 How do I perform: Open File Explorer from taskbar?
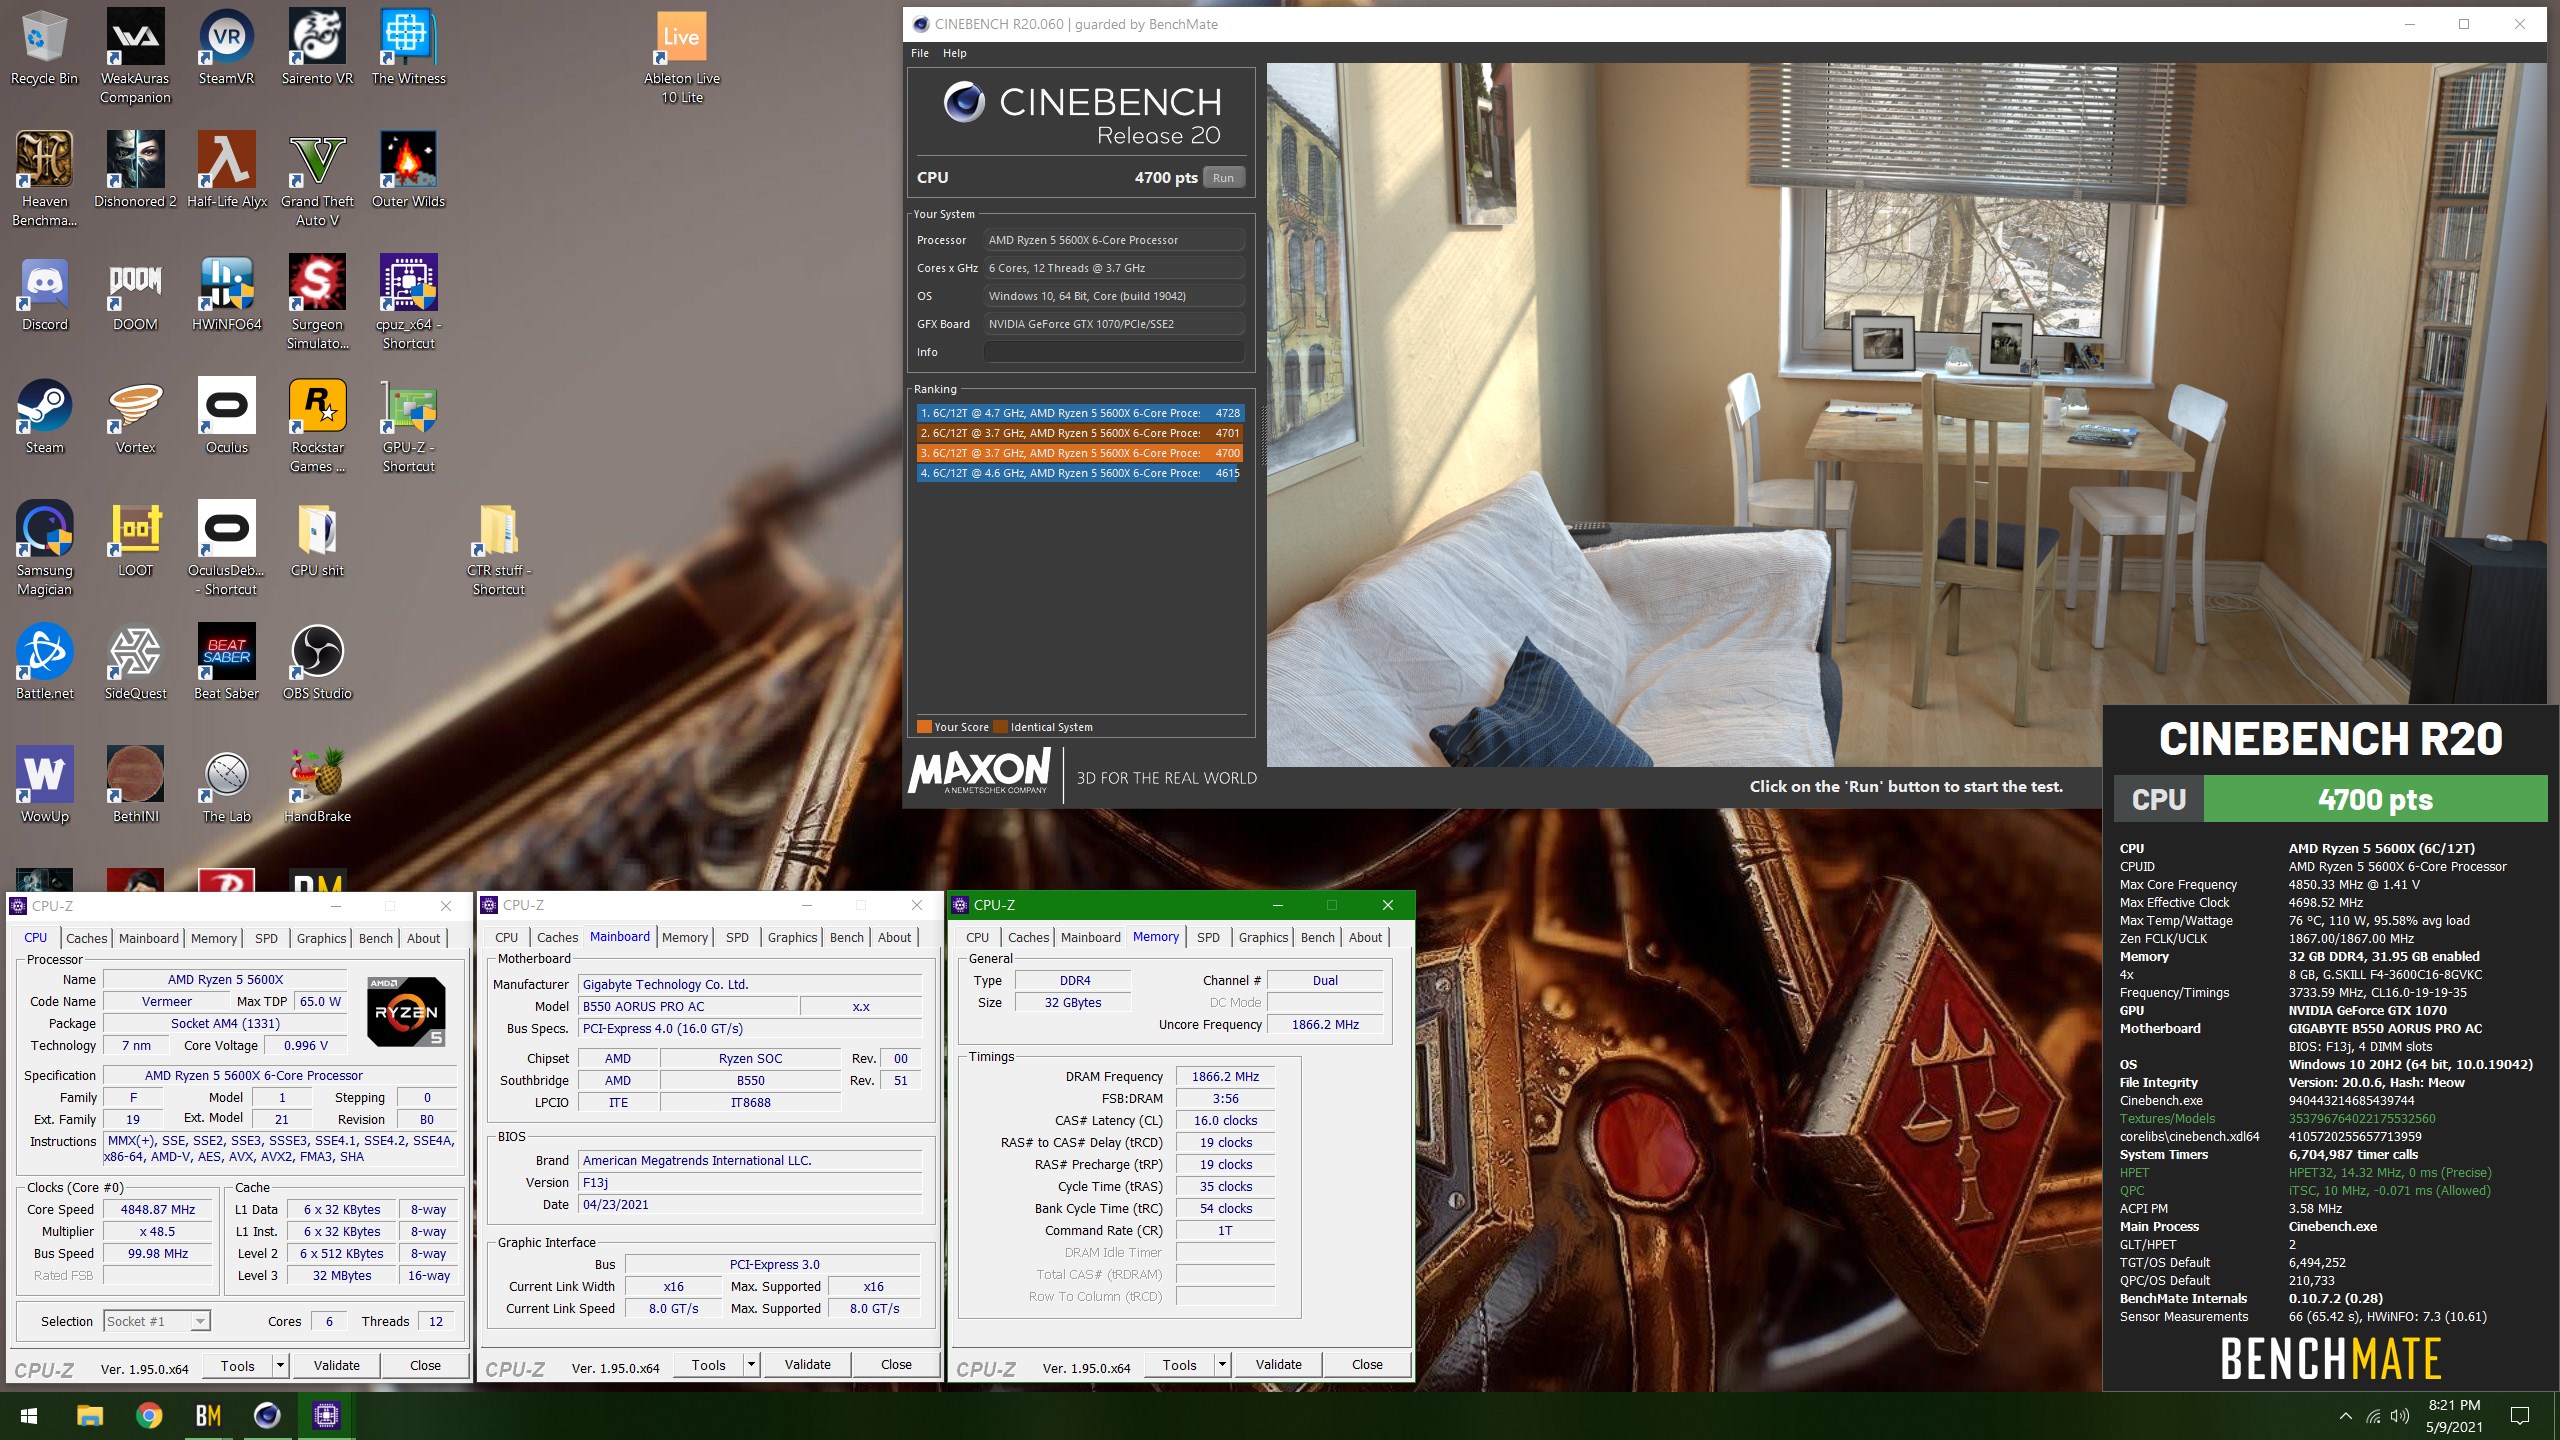pos(90,1415)
